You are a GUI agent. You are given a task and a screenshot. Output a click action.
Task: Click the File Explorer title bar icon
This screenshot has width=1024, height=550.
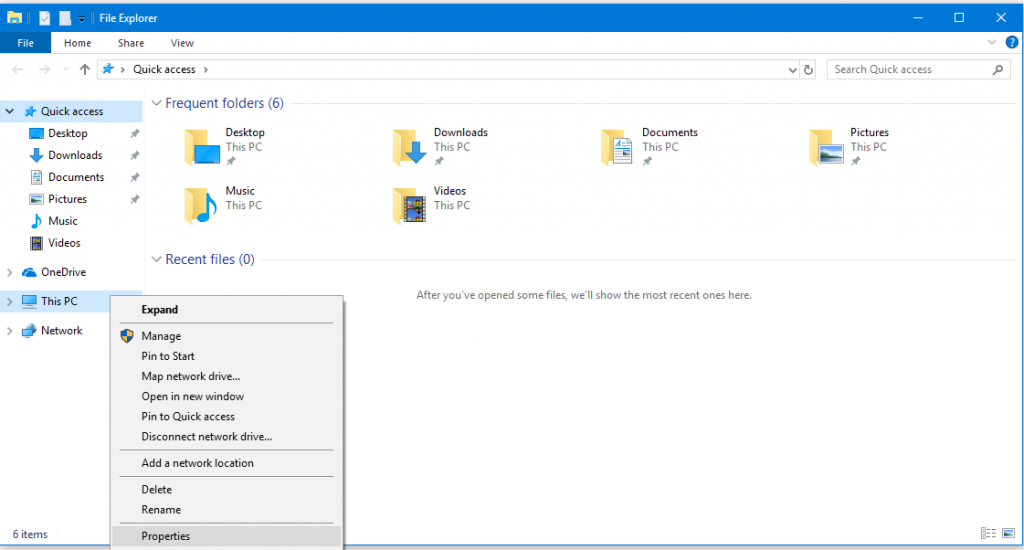(x=14, y=18)
